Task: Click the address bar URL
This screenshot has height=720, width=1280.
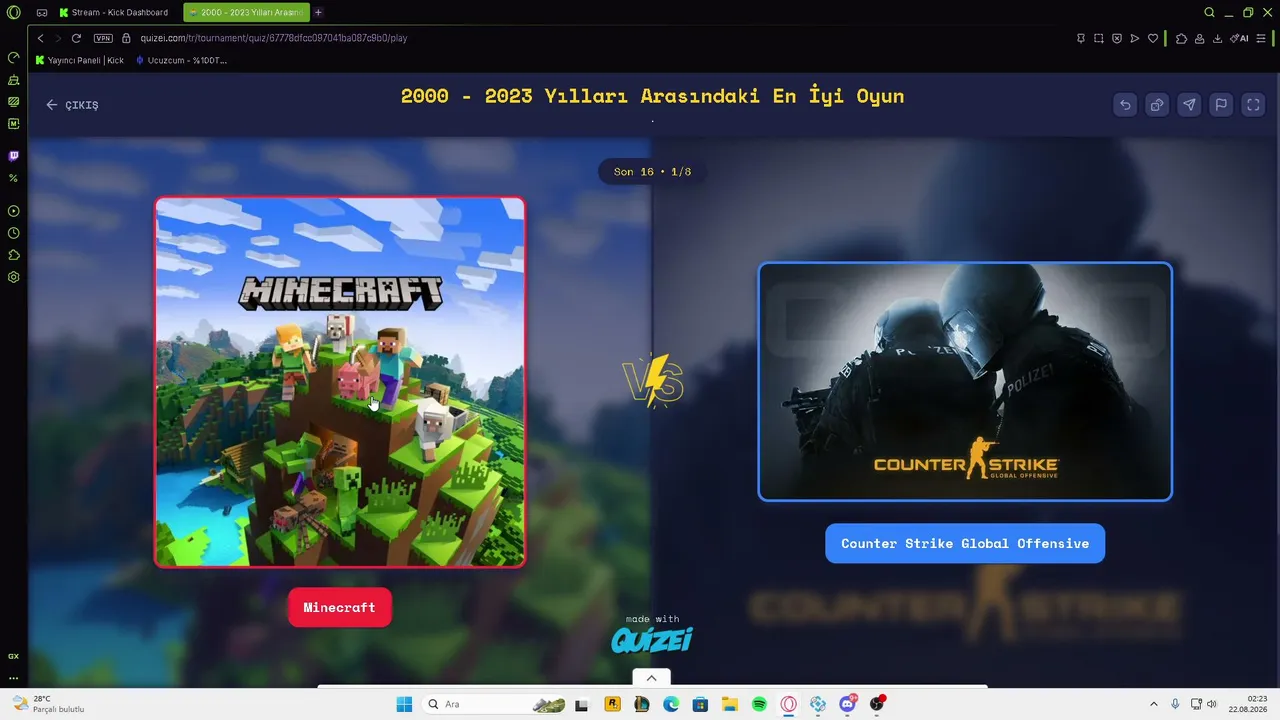Action: point(273,38)
